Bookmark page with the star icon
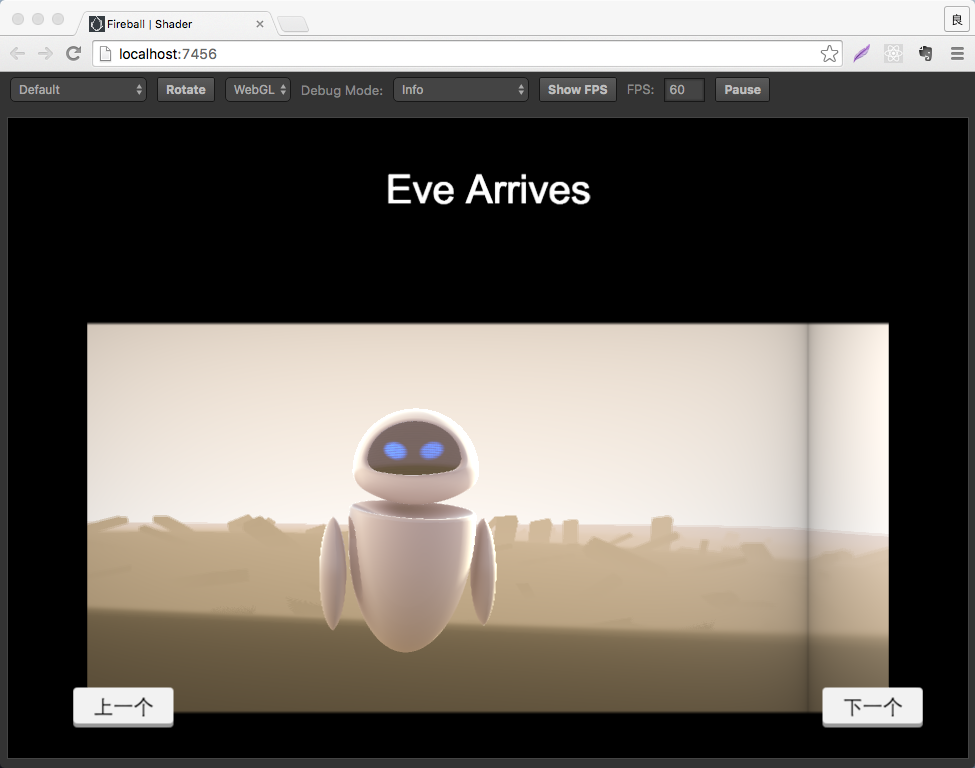The width and height of the screenshot is (975, 768). [829, 54]
